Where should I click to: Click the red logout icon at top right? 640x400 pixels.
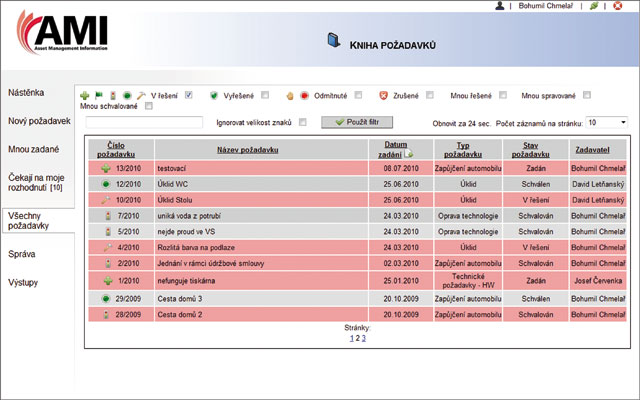[x=618, y=6]
